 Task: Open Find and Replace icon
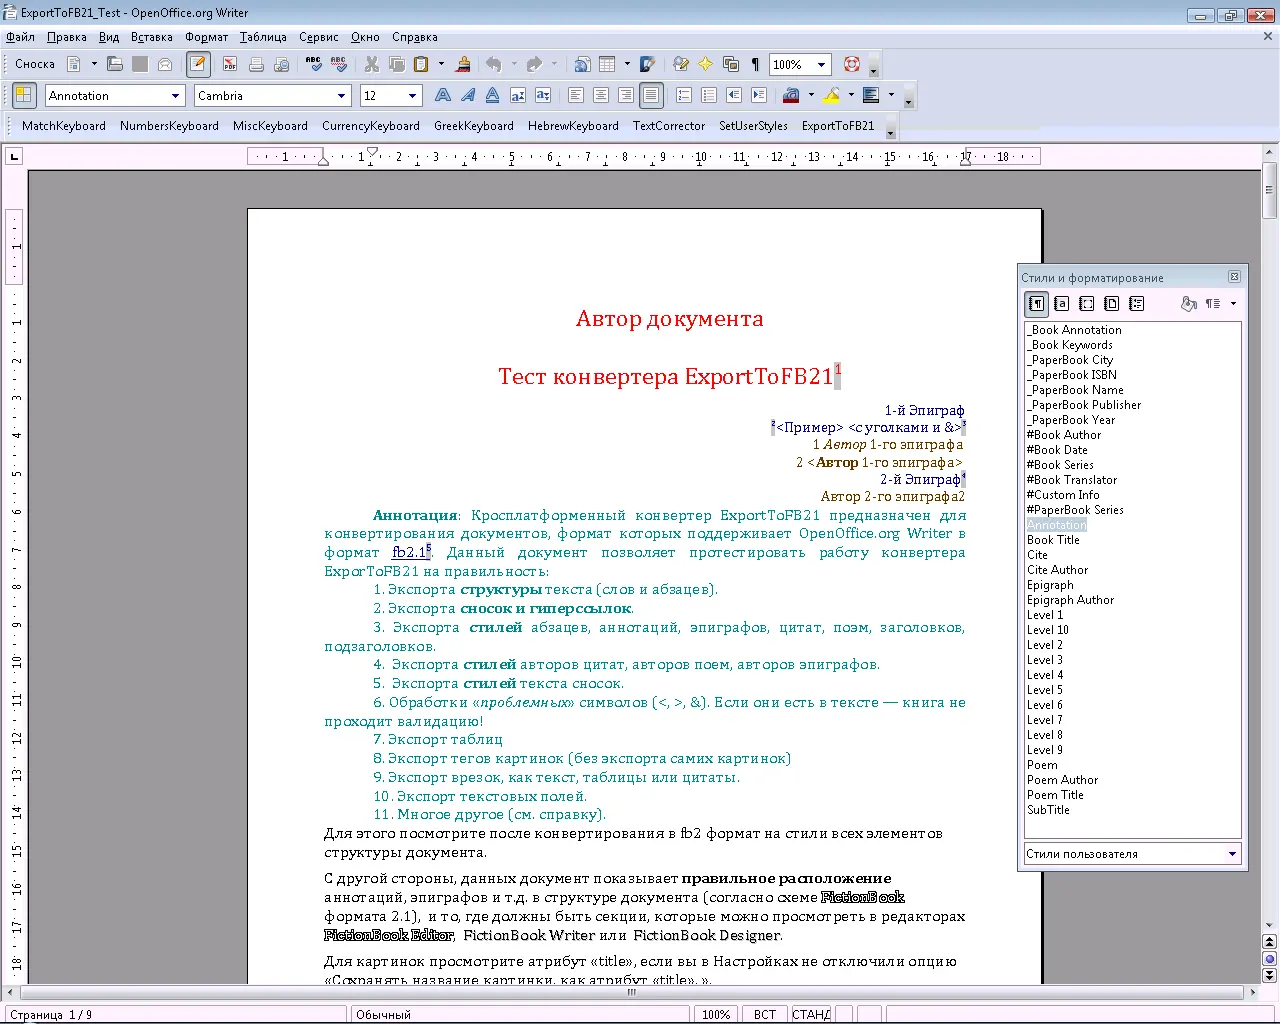click(681, 64)
